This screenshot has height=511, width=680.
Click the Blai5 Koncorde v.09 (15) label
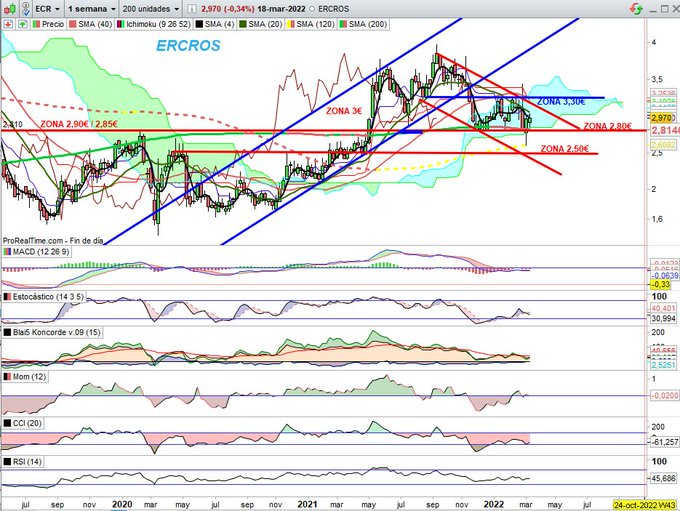click(x=56, y=332)
